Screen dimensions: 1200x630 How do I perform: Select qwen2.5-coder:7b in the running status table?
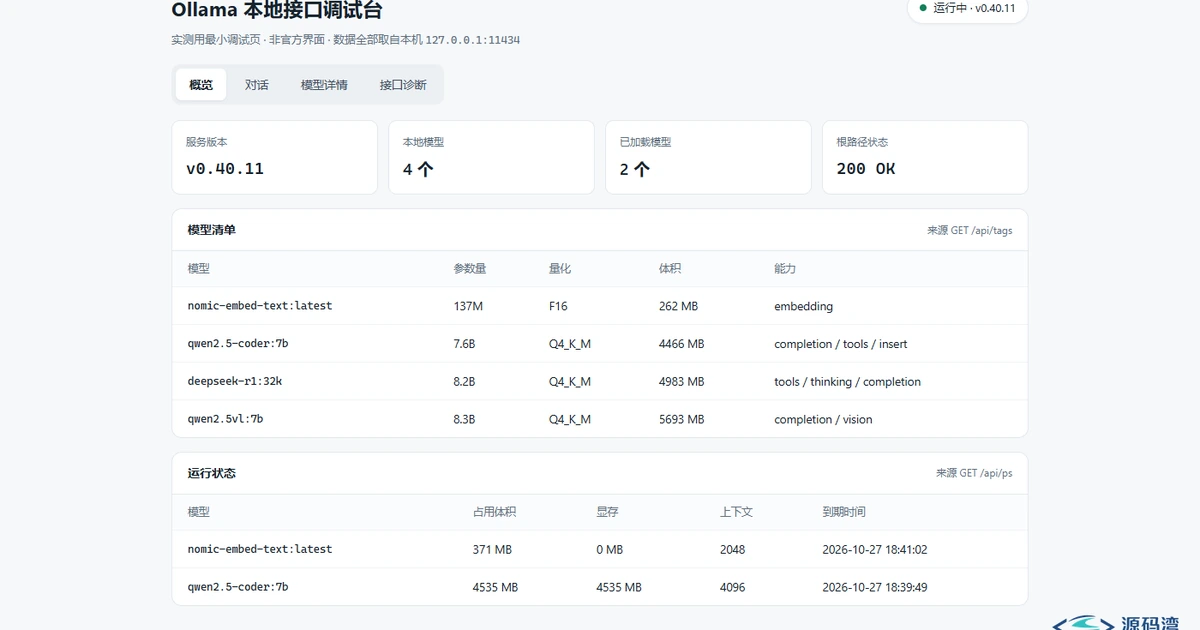tap(238, 587)
